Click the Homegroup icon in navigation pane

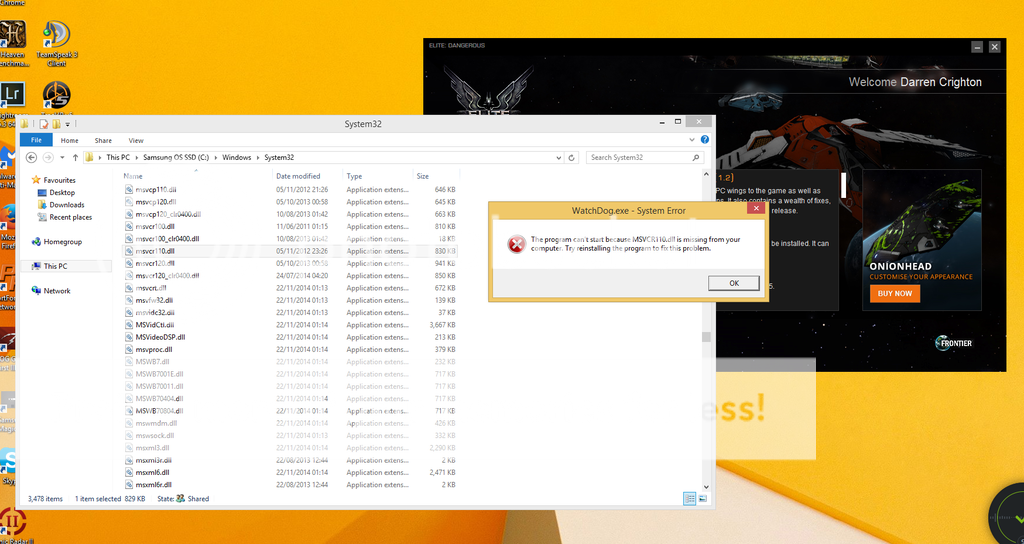coord(36,242)
